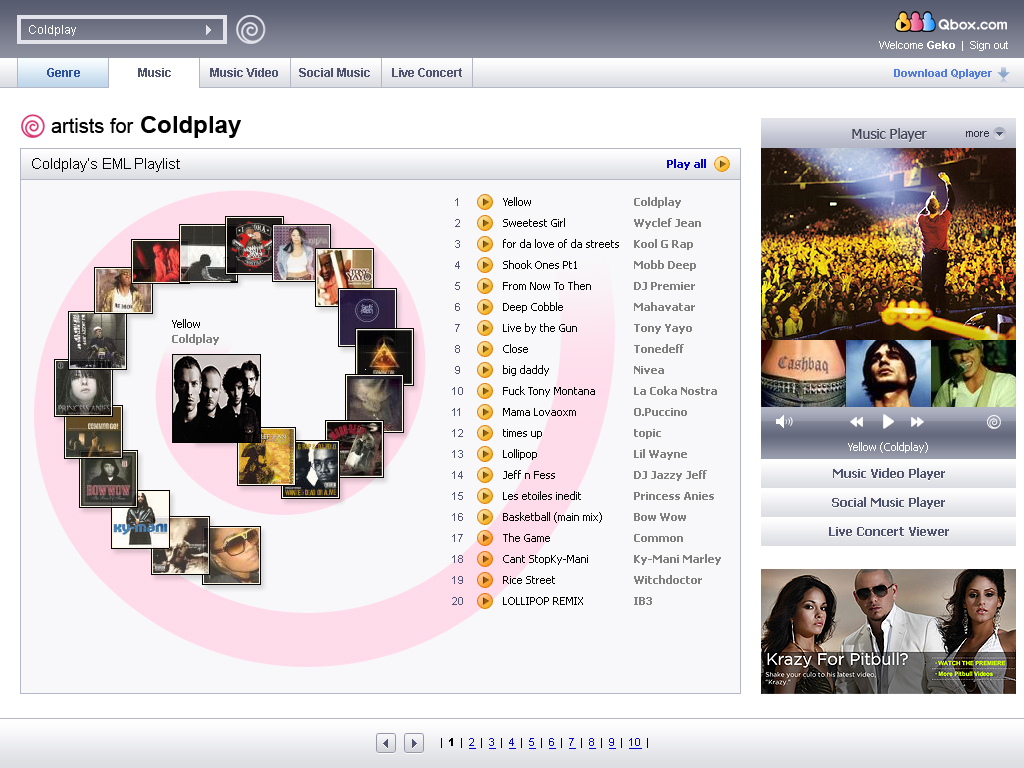Play track 15 Les etoiles inedit
The image size is (1024, 768).
[485, 496]
